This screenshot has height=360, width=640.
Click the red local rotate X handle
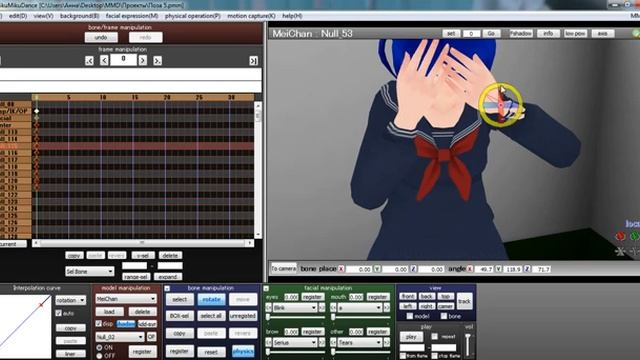point(620,236)
